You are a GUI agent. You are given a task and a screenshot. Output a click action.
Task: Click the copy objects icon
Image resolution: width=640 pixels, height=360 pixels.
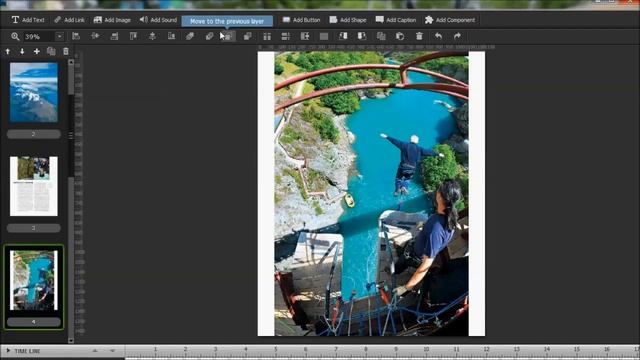[381, 36]
